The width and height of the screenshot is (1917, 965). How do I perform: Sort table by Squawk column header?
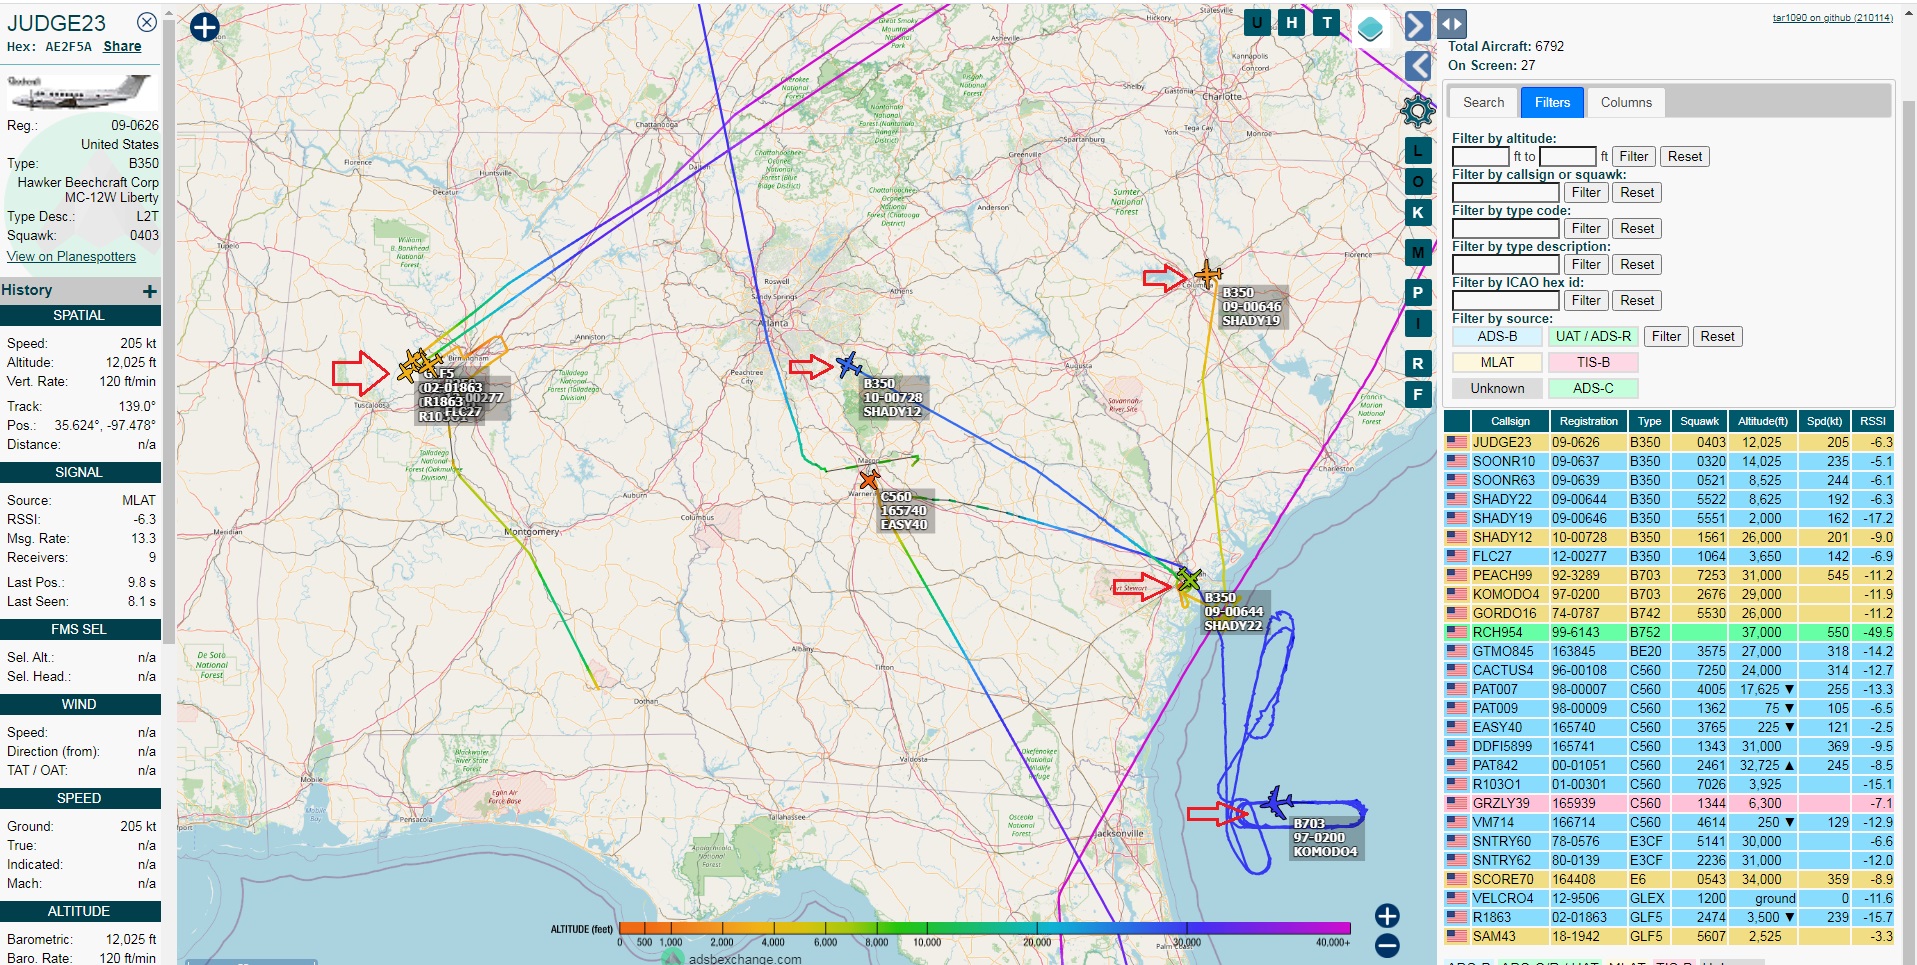pyautogui.click(x=1699, y=421)
